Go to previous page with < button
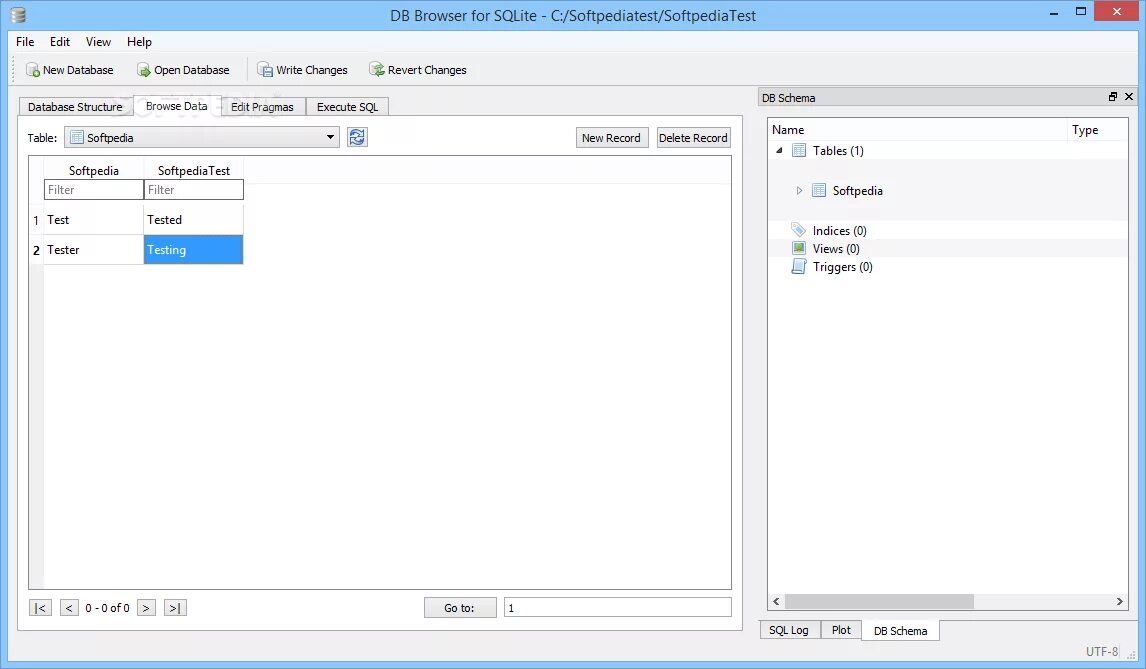Screen dimensions: 1146x669 (x=69, y=608)
